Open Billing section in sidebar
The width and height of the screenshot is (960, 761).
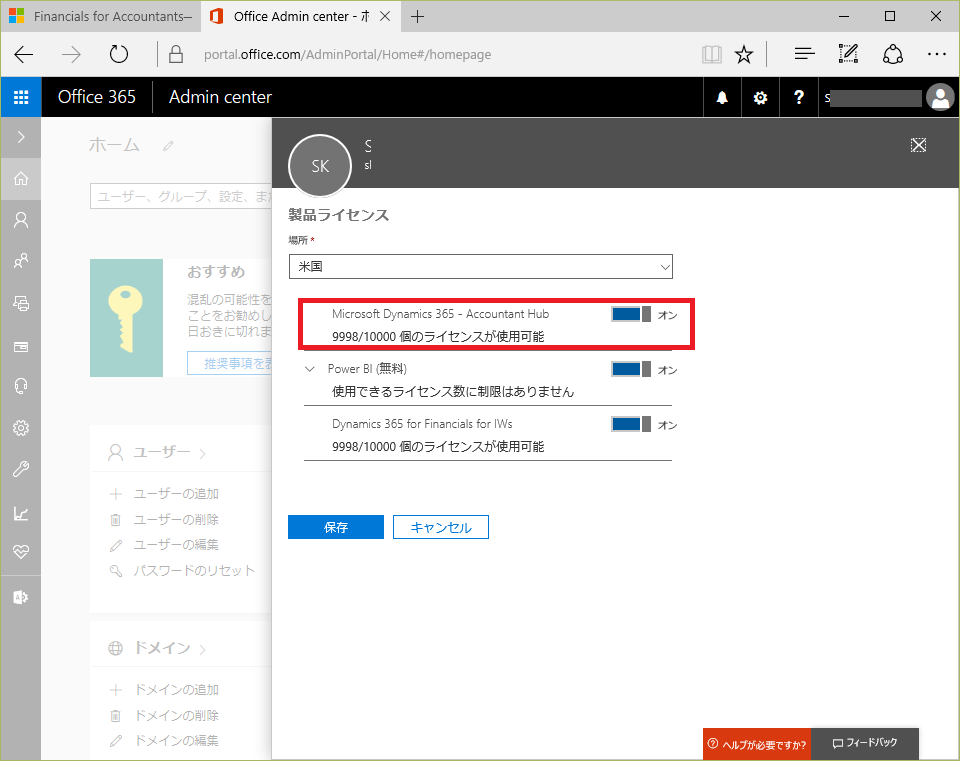click(21, 347)
